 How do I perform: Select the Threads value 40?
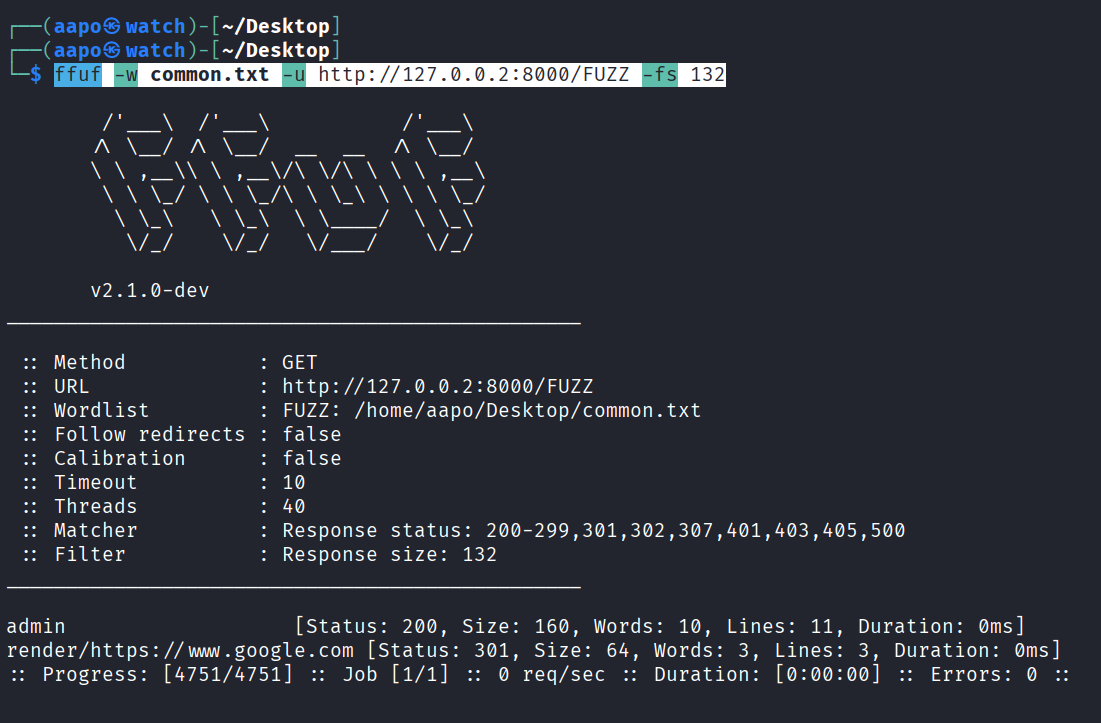[x=294, y=507]
